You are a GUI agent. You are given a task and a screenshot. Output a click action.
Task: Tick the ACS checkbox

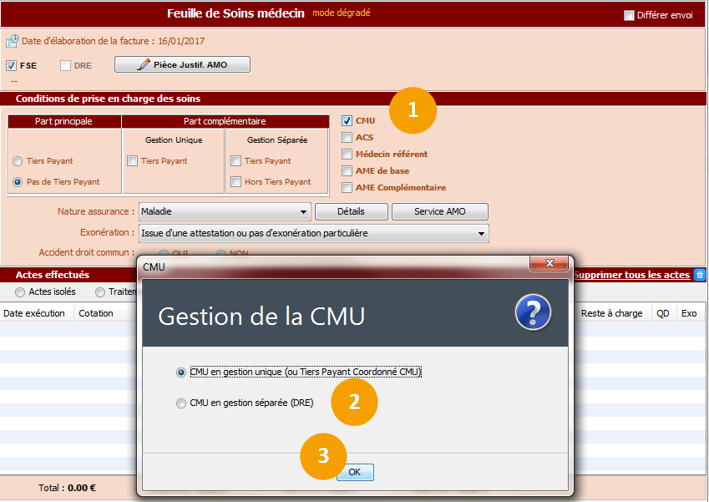(347, 138)
